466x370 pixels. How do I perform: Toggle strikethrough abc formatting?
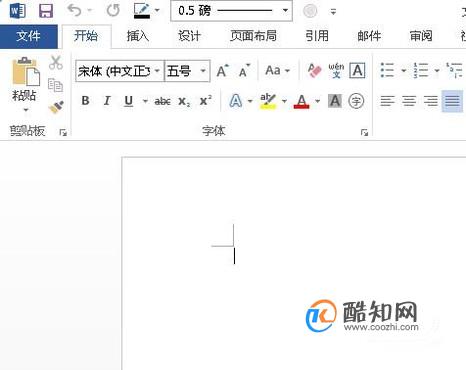[x=163, y=101]
